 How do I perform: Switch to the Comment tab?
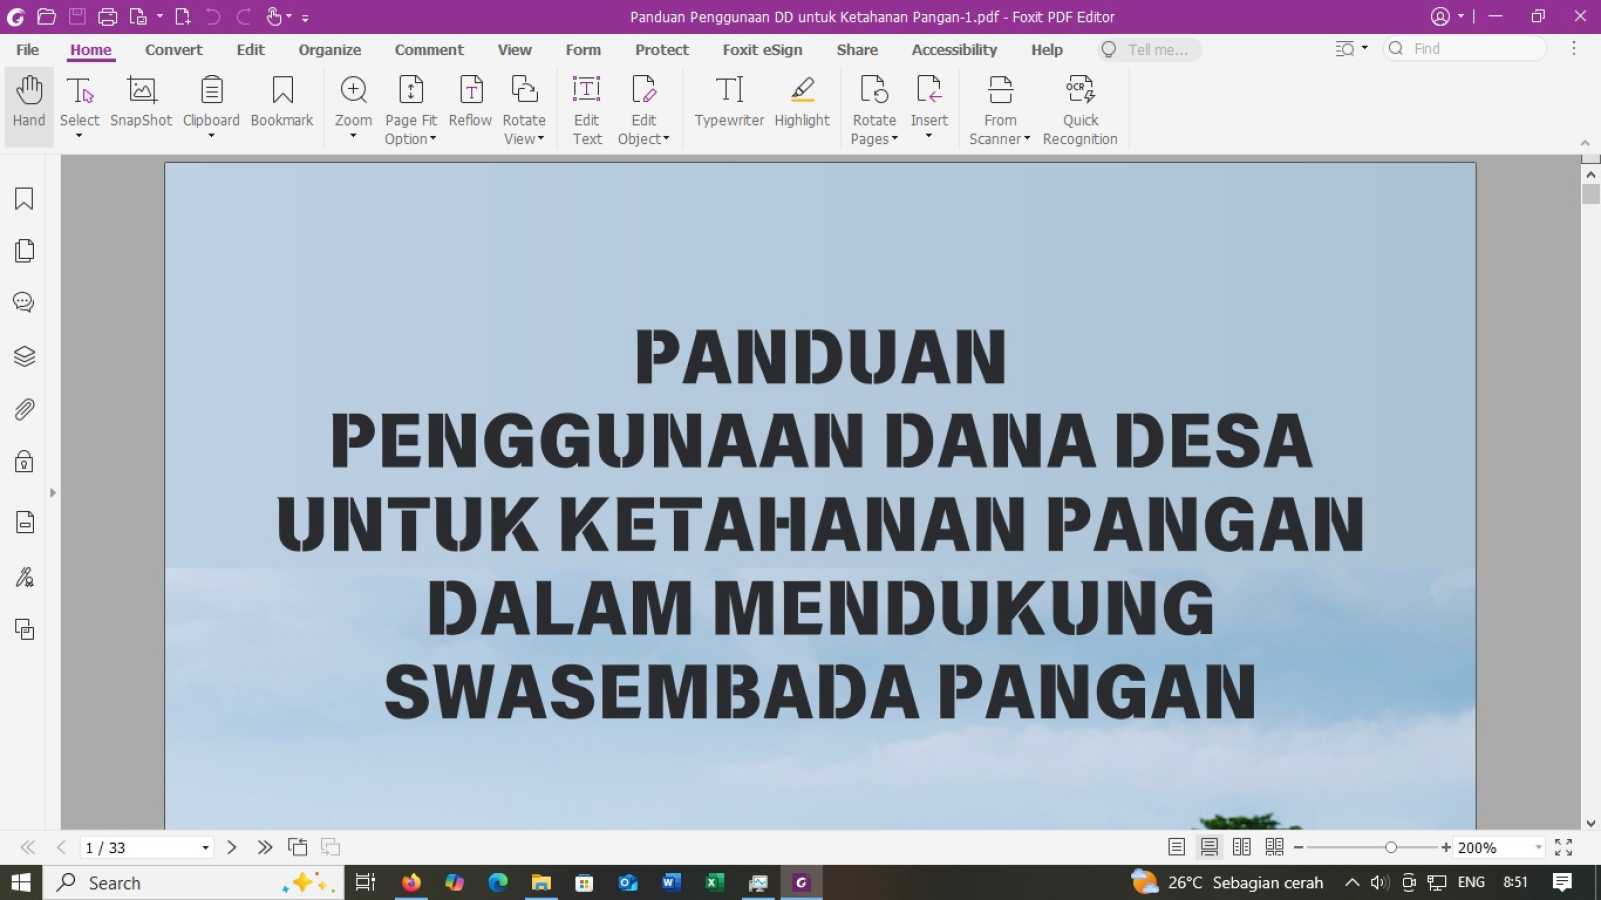point(429,49)
